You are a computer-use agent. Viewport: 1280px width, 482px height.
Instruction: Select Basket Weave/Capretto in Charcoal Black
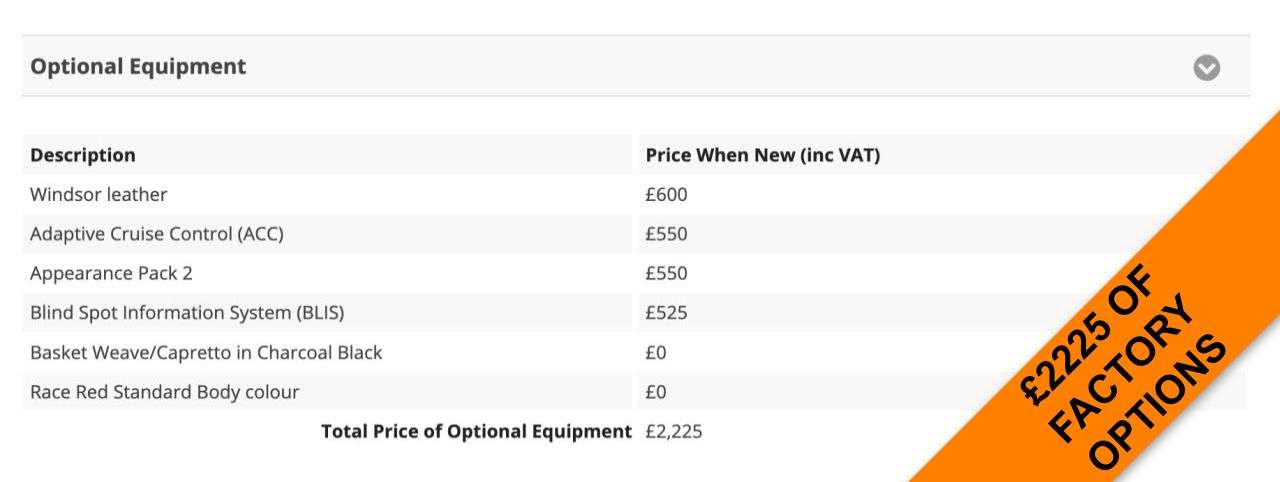pos(206,352)
